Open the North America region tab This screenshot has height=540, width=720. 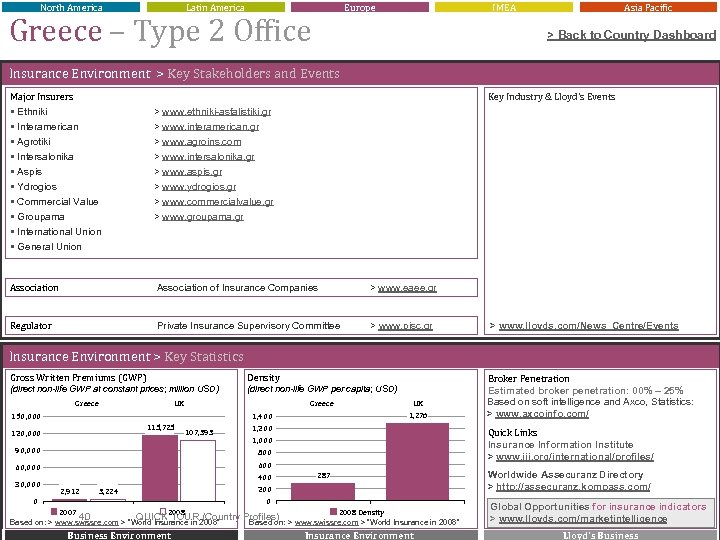[71, 7]
